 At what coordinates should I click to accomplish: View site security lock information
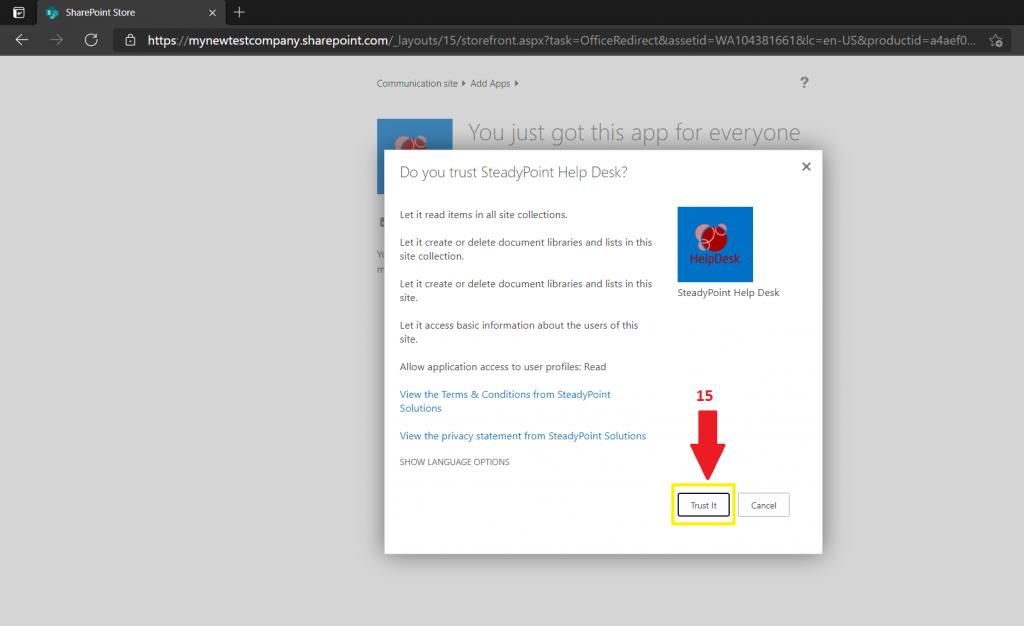(x=131, y=40)
